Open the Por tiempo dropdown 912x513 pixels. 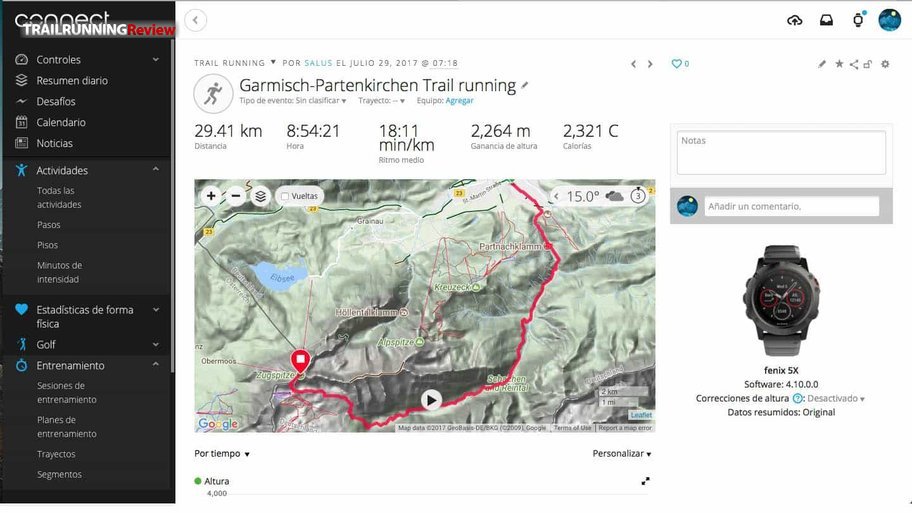pyautogui.click(x=222, y=454)
